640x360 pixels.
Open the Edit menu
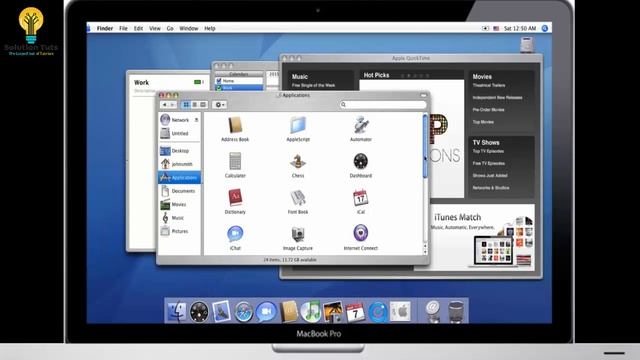pyautogui.click(x=138, y=29)
